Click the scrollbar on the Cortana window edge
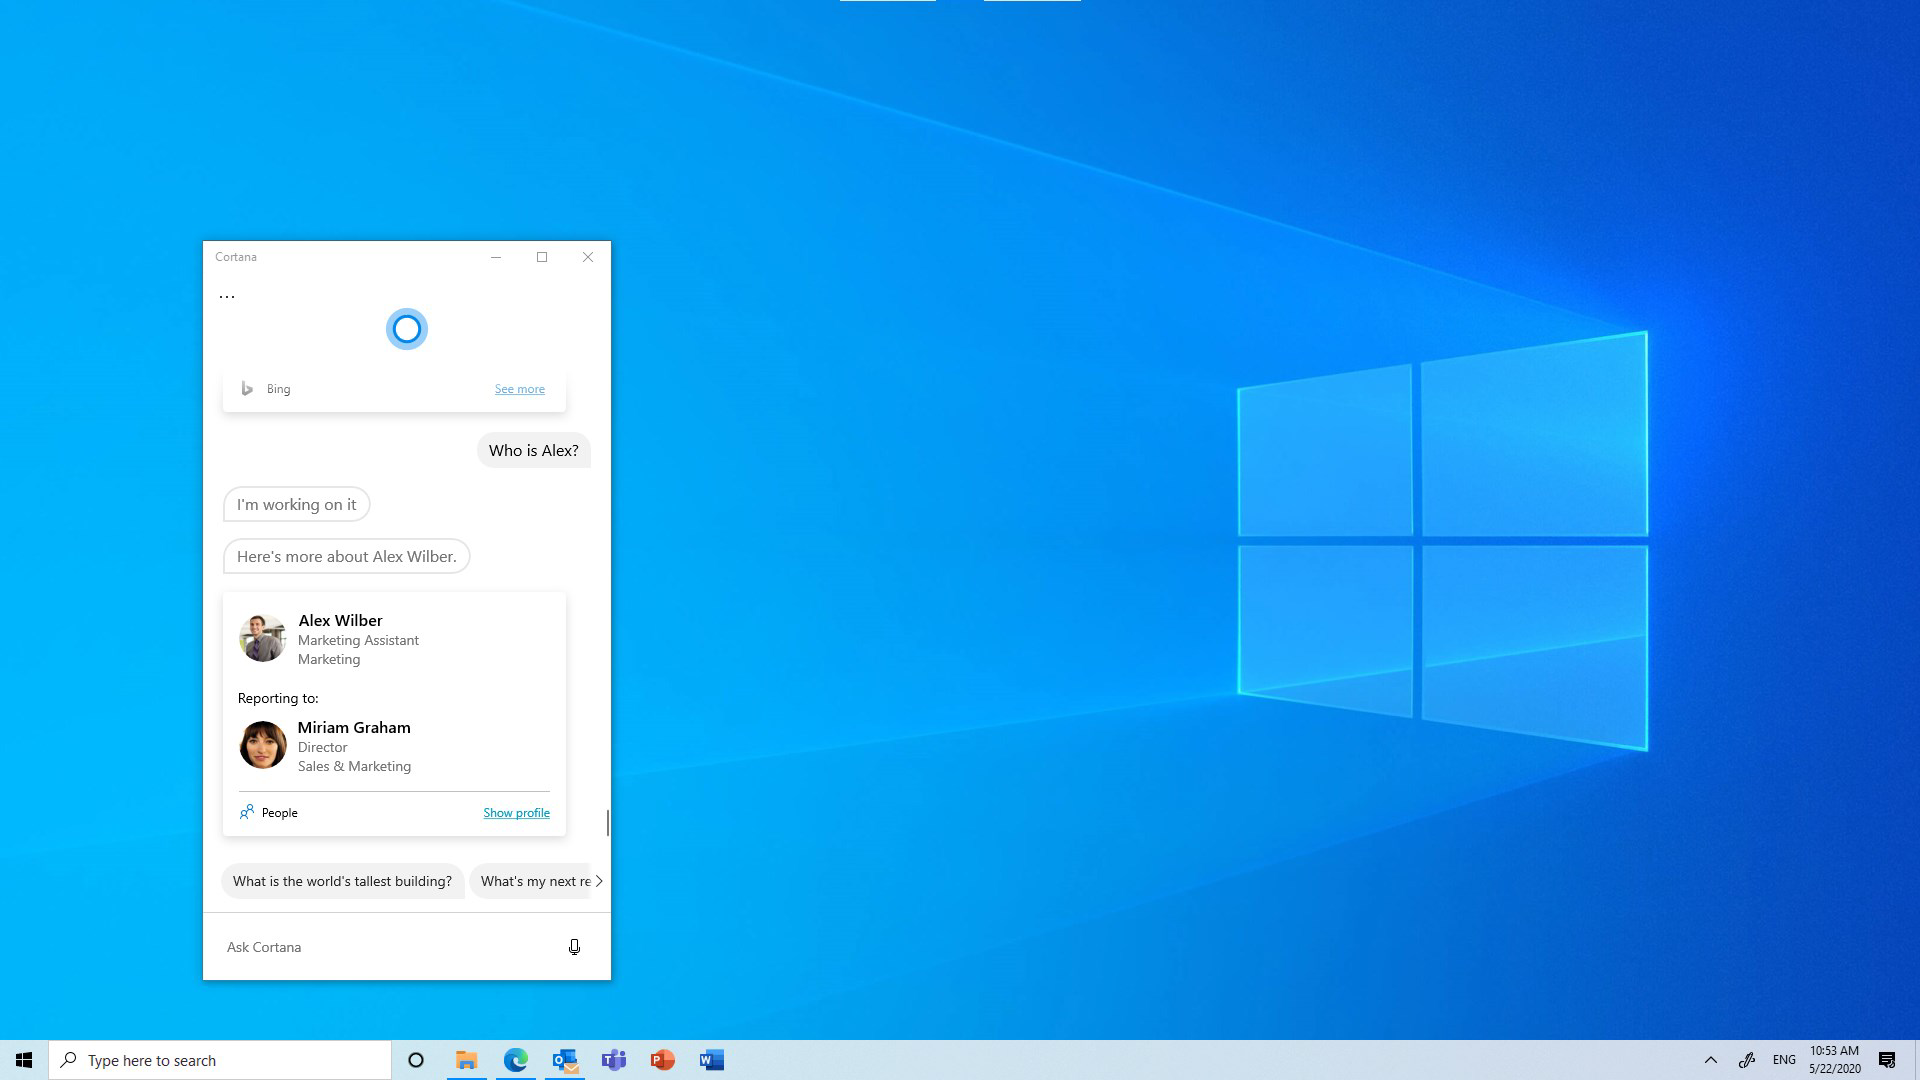Screen dimensions: 1920x1080 click(x=608, y=822)
